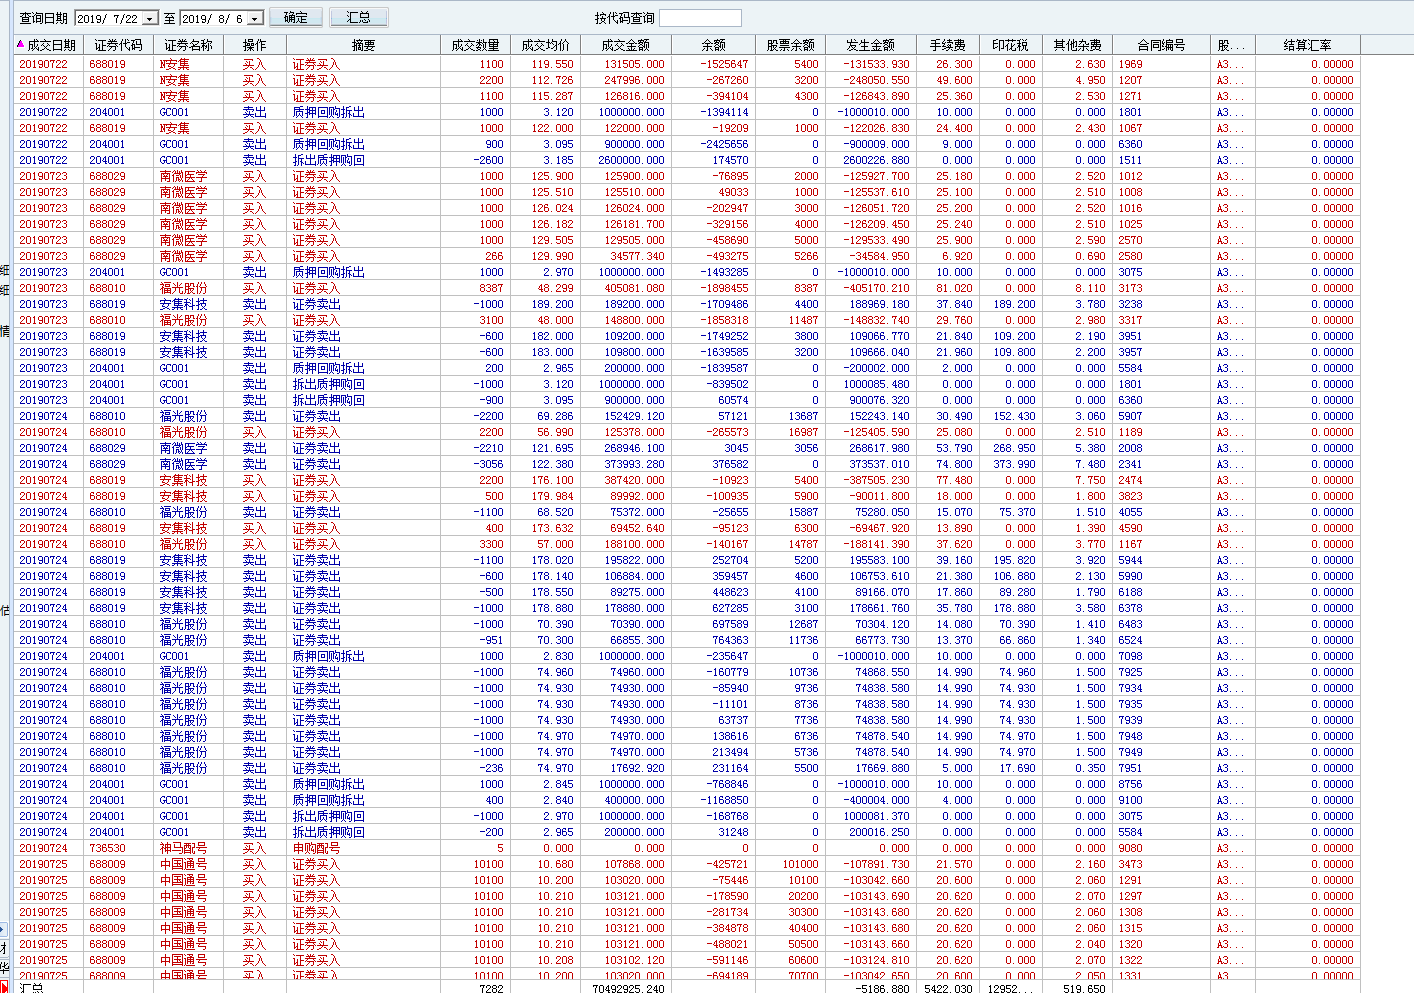Select the row with contract number 1271
This screenshot has height=993, width=1414.
(x=687, y=96)
